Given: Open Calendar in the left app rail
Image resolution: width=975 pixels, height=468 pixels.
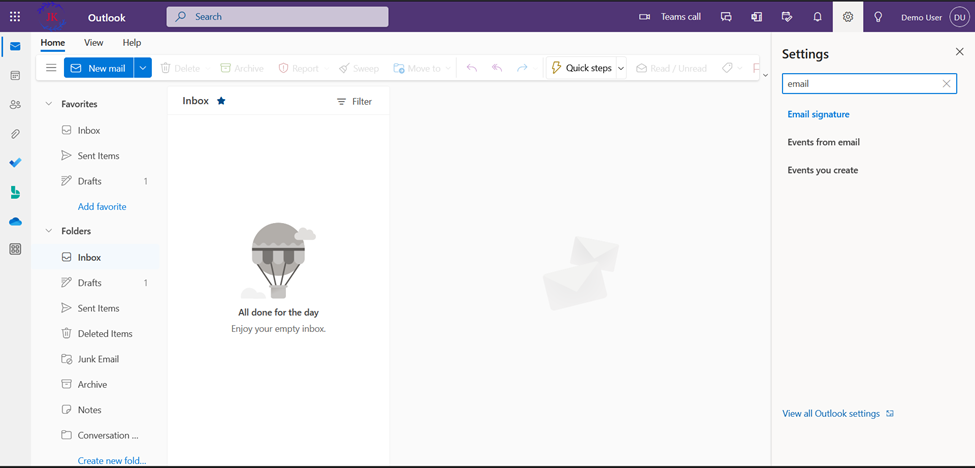Looking at the screenshot, I should pyautogui.click(x=16, y=76).
